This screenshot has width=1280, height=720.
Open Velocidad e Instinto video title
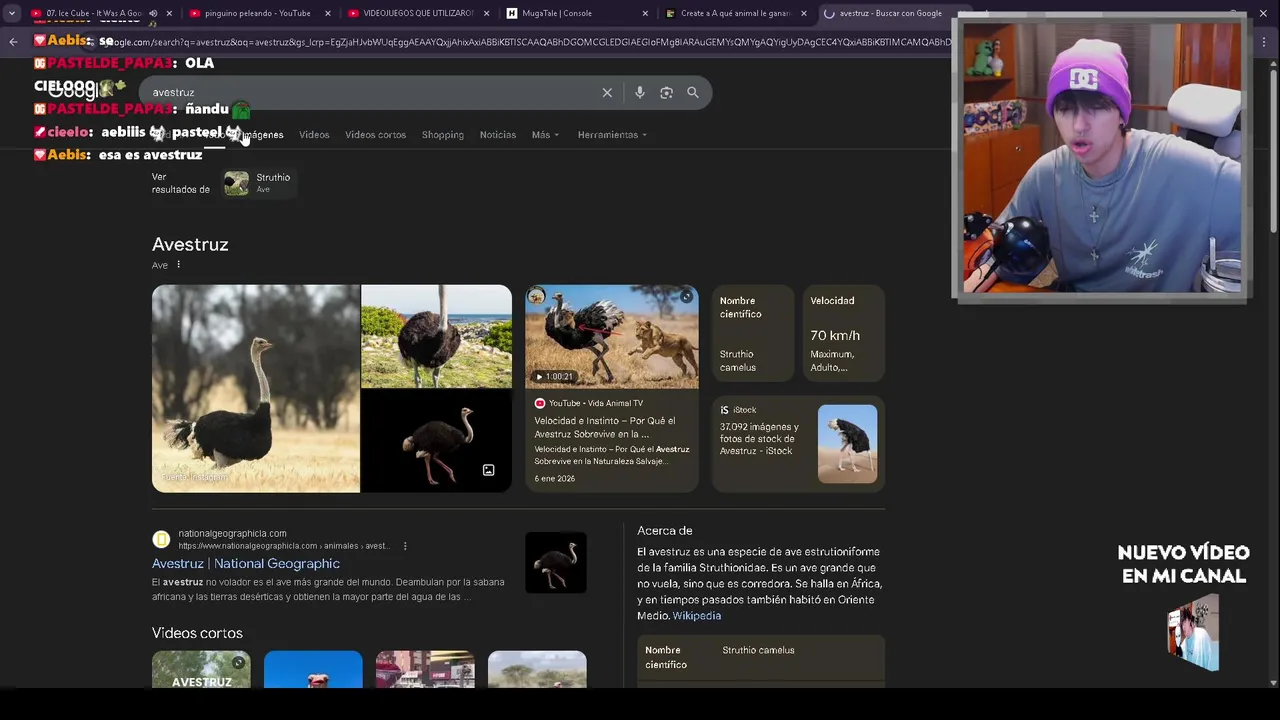point(604,427)
